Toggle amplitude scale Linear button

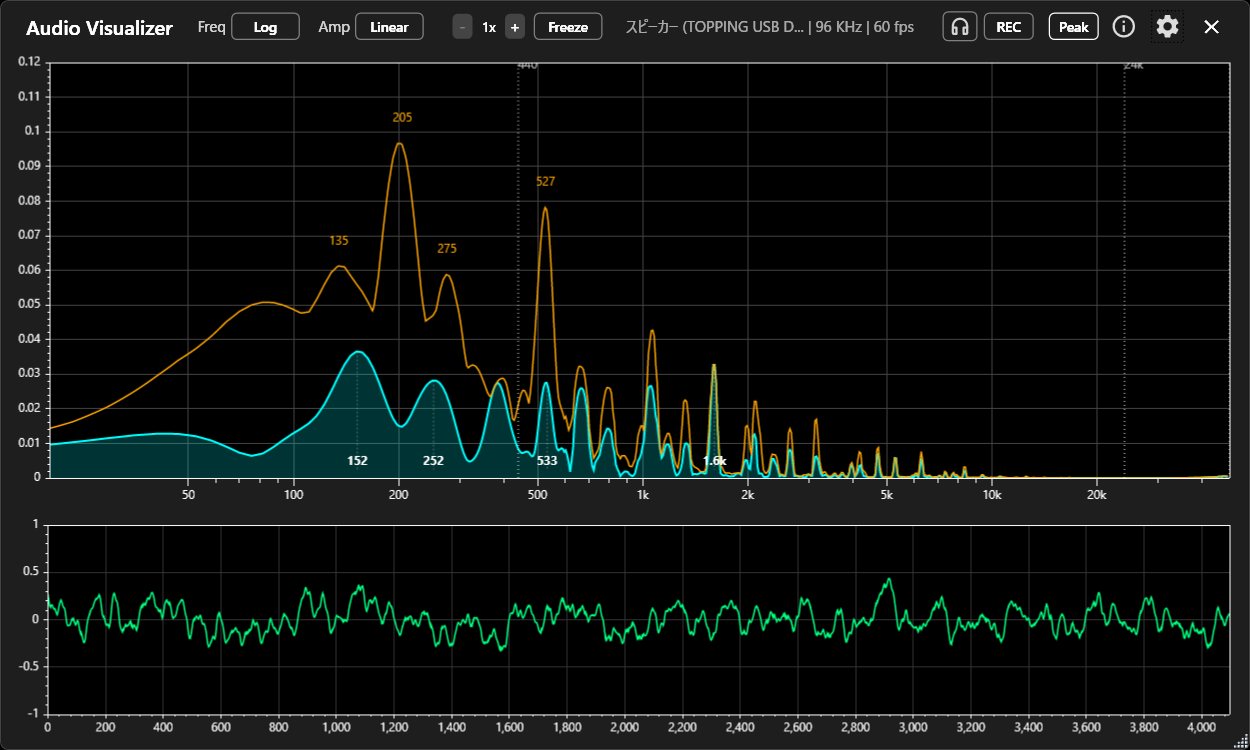click(389, 27)
